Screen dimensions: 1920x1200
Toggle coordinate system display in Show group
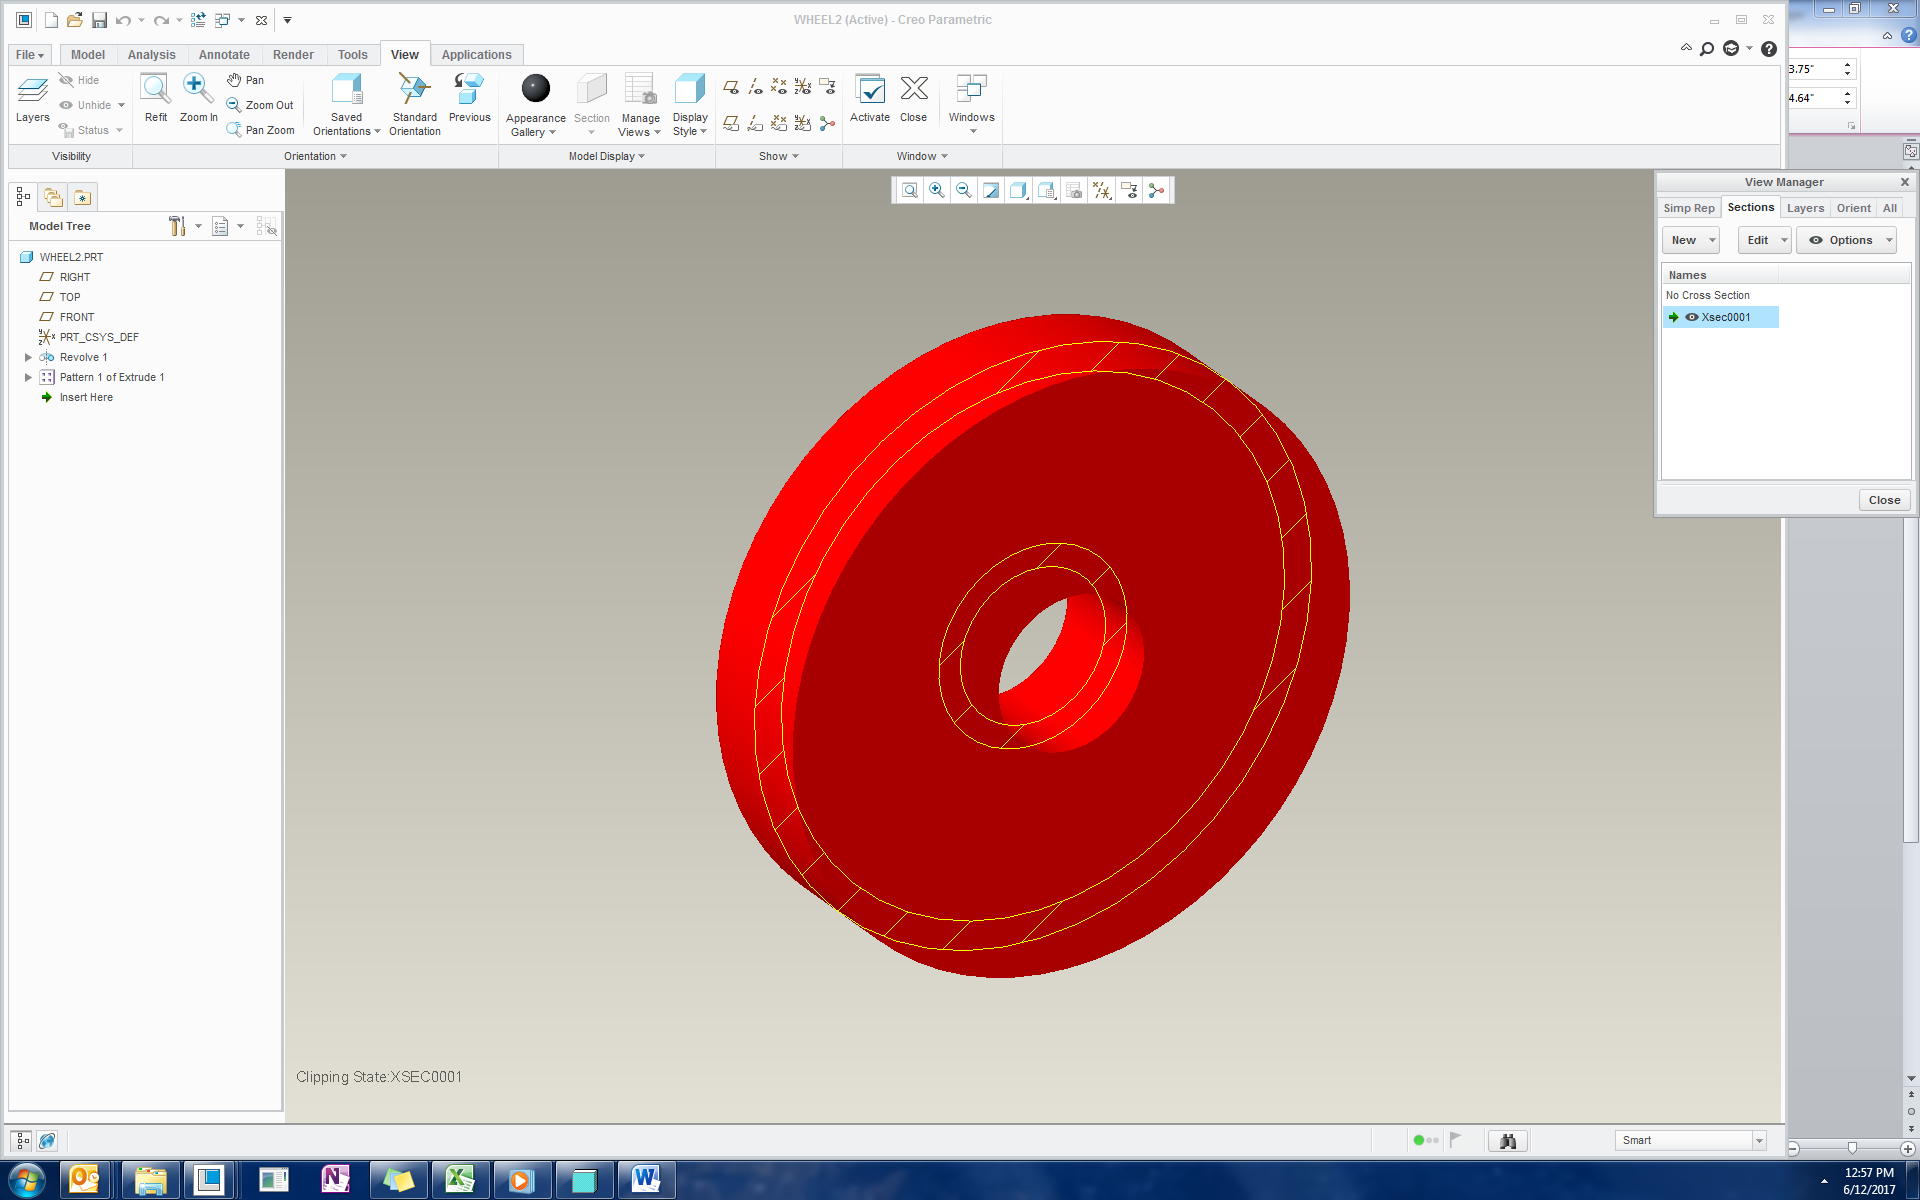tap(803, 87)
